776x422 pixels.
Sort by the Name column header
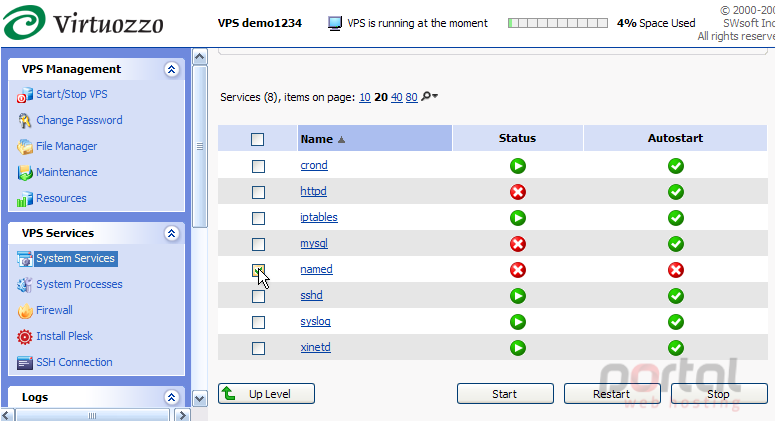point(375,139)
